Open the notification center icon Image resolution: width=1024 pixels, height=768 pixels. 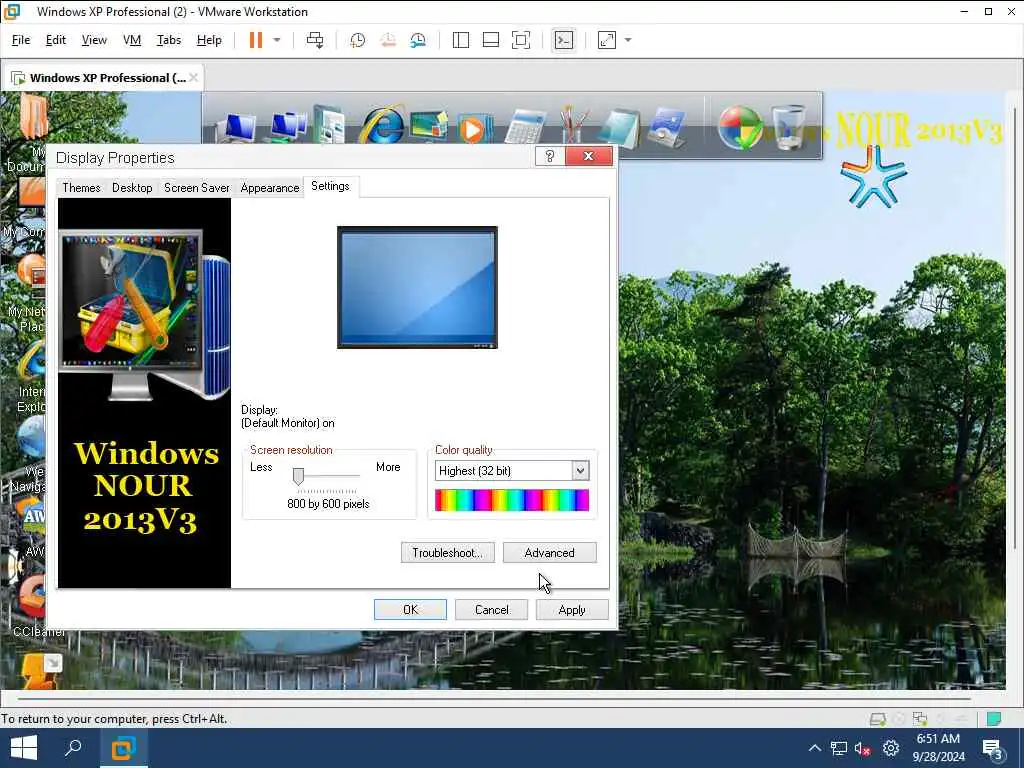[993, 748]
